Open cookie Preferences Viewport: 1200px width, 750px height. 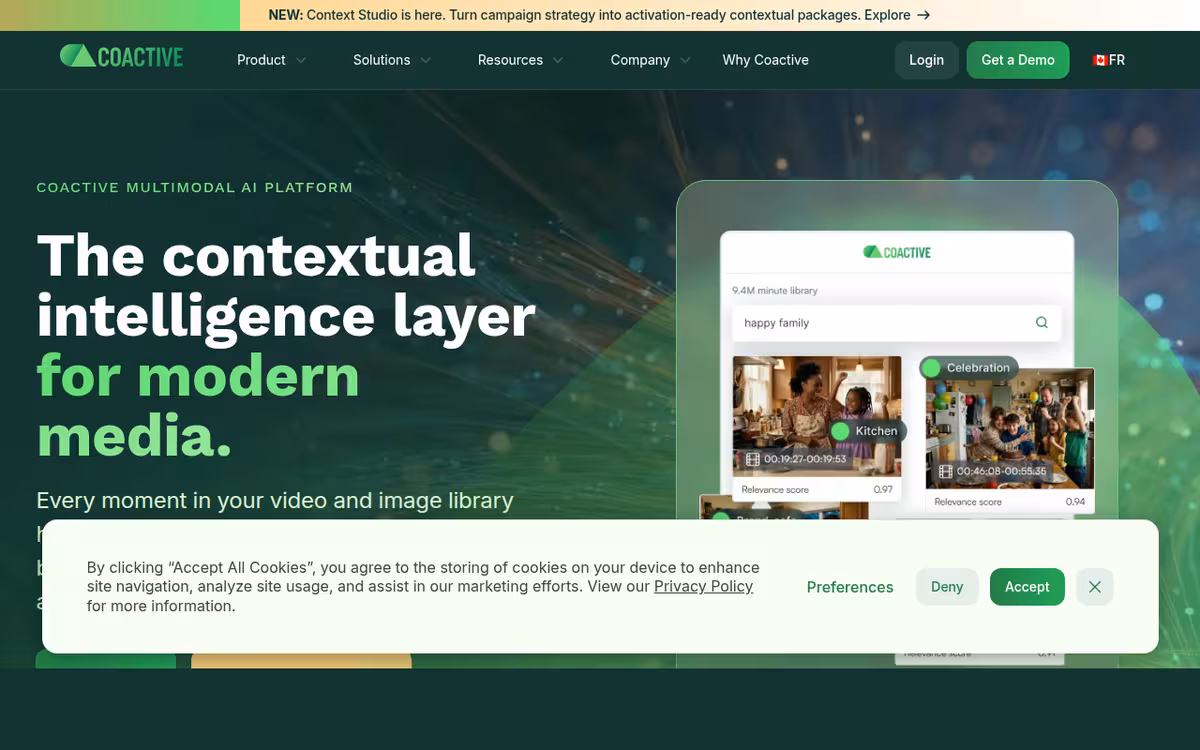pyautogui.click(x=850, y=587)
